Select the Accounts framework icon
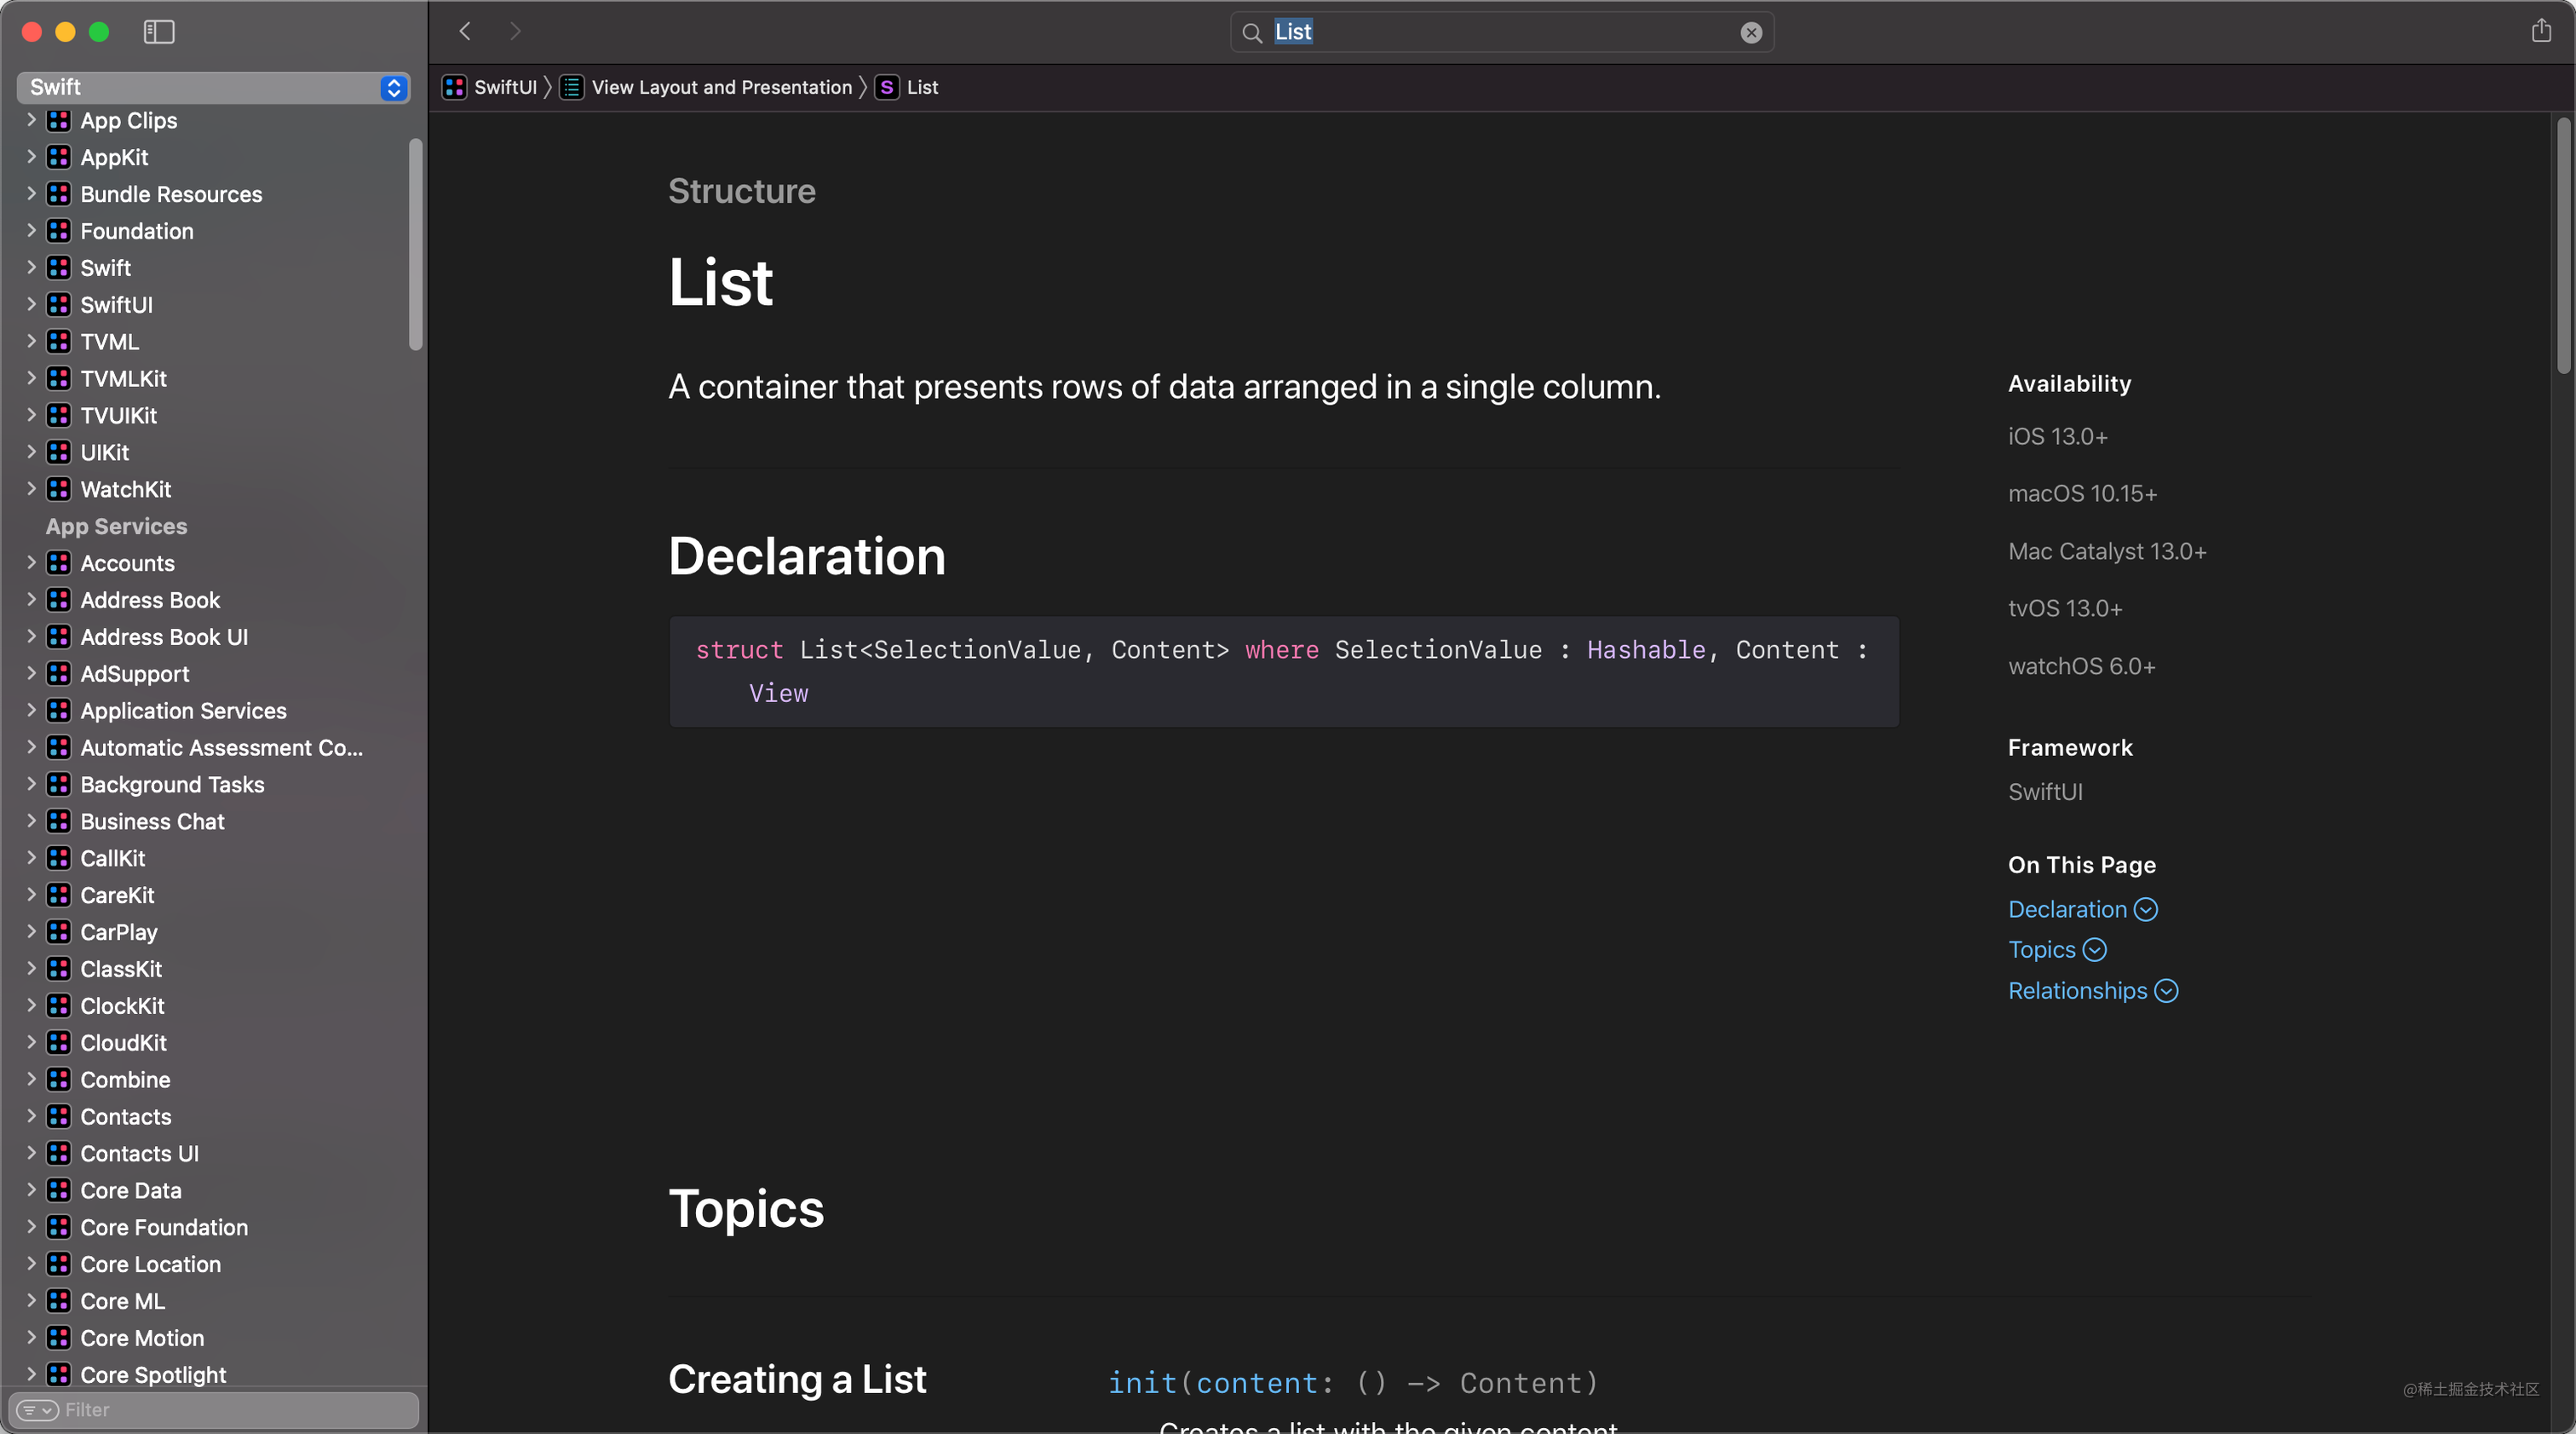Screen dimensions: 2576x1434 click(x=59, y=564)
